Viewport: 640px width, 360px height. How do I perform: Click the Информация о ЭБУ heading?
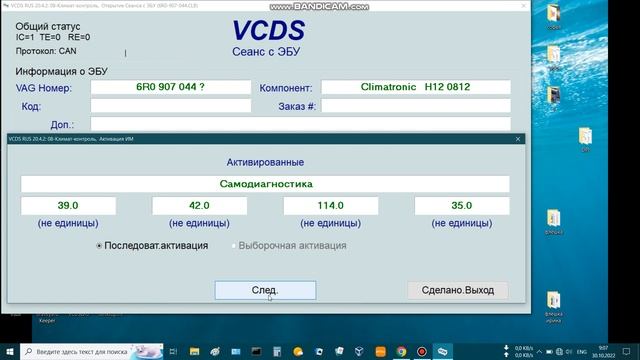coord(62,71)
